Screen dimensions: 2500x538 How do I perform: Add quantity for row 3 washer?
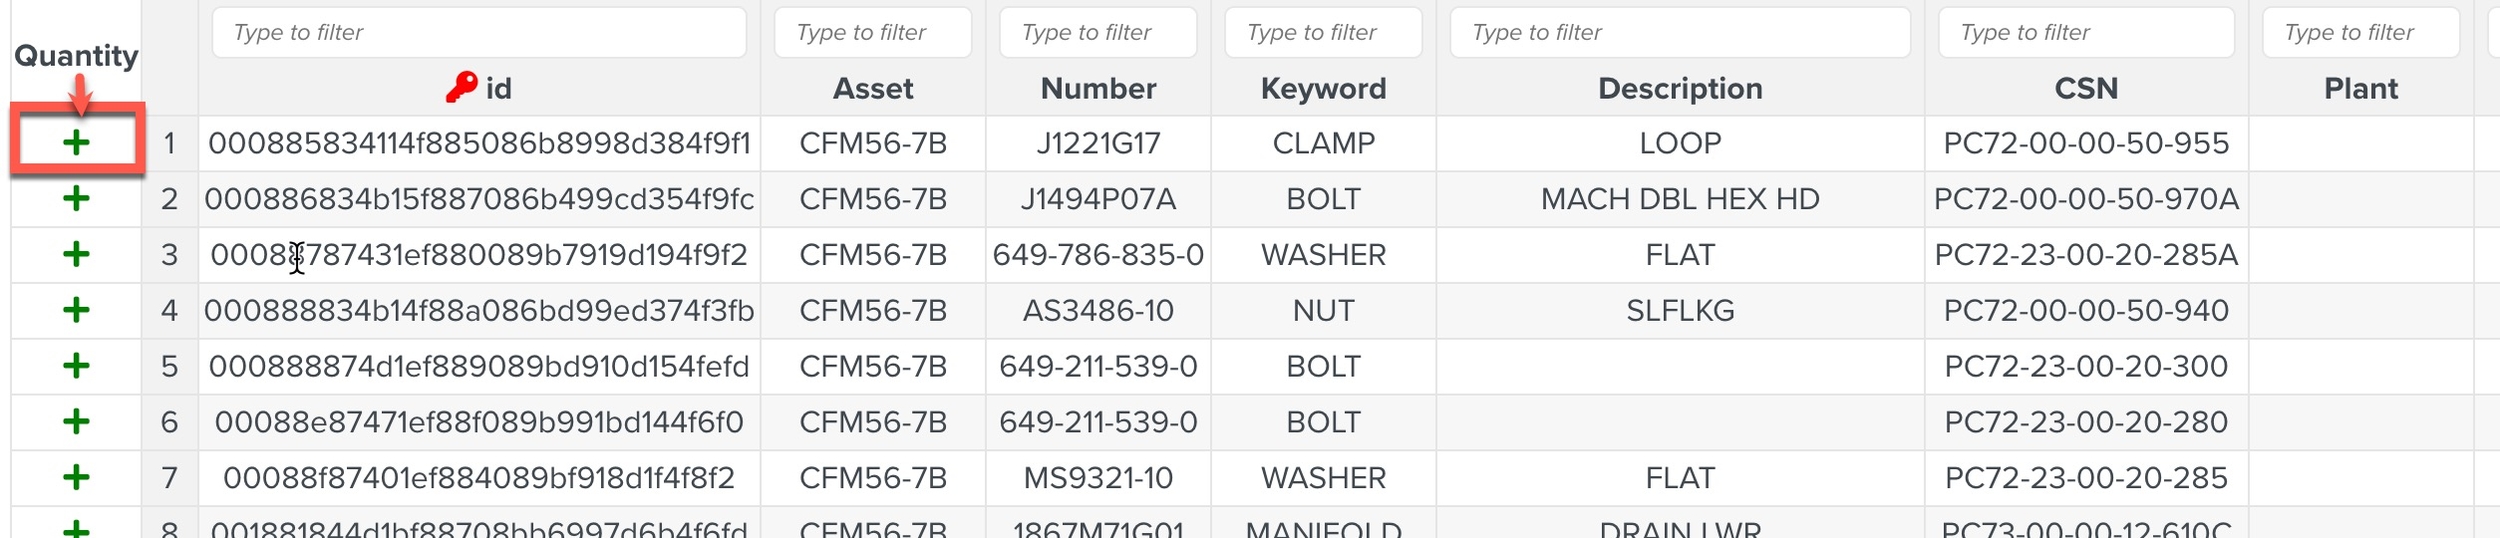click(76, 255)
